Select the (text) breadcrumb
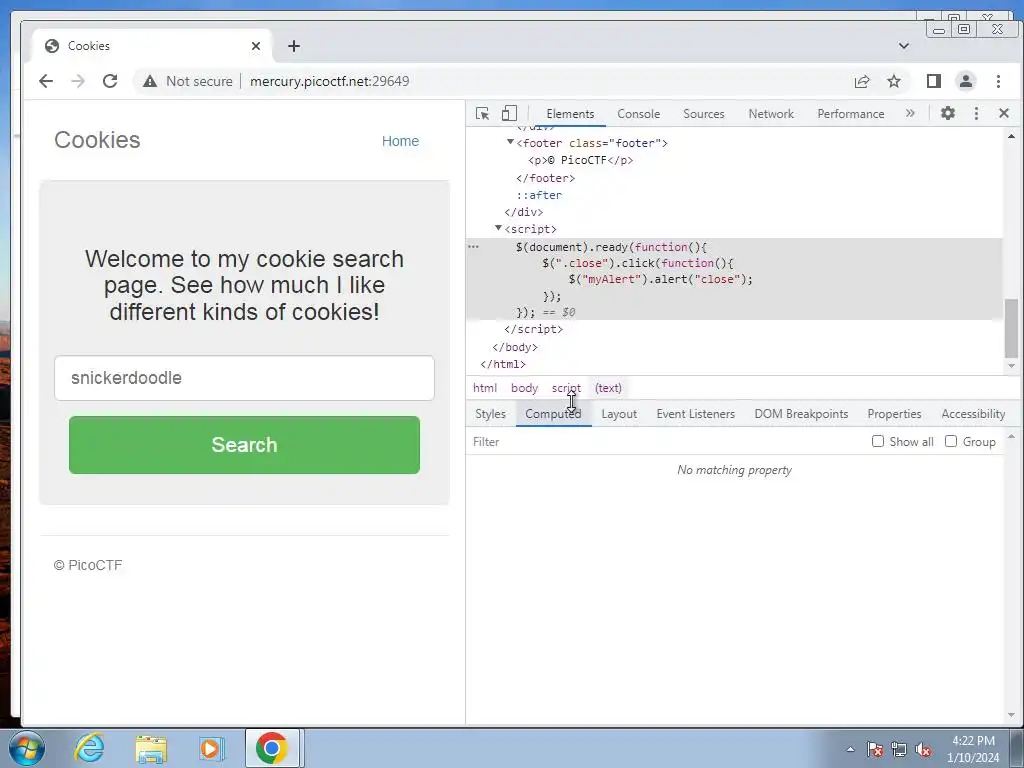Image resolution: width=1024 pixels, height=768 pixels. pos(608,388)
